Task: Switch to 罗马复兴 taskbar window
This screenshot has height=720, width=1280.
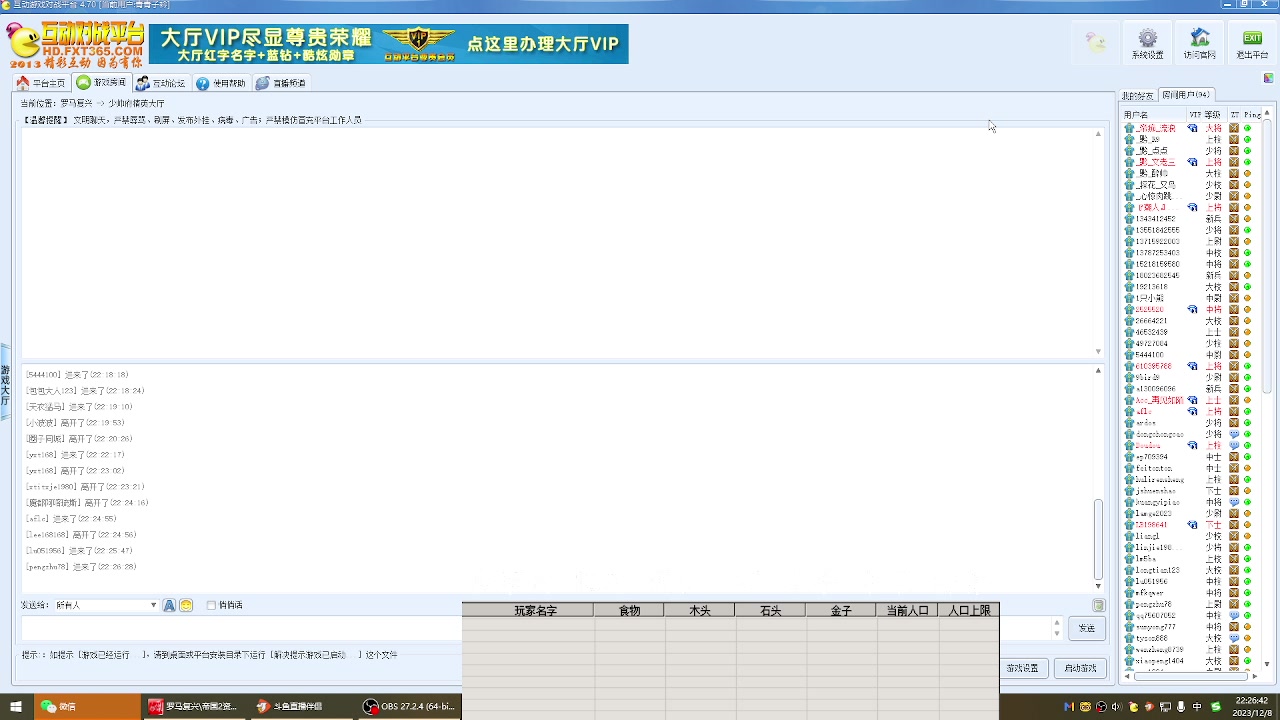Action: tap(194, 706)
